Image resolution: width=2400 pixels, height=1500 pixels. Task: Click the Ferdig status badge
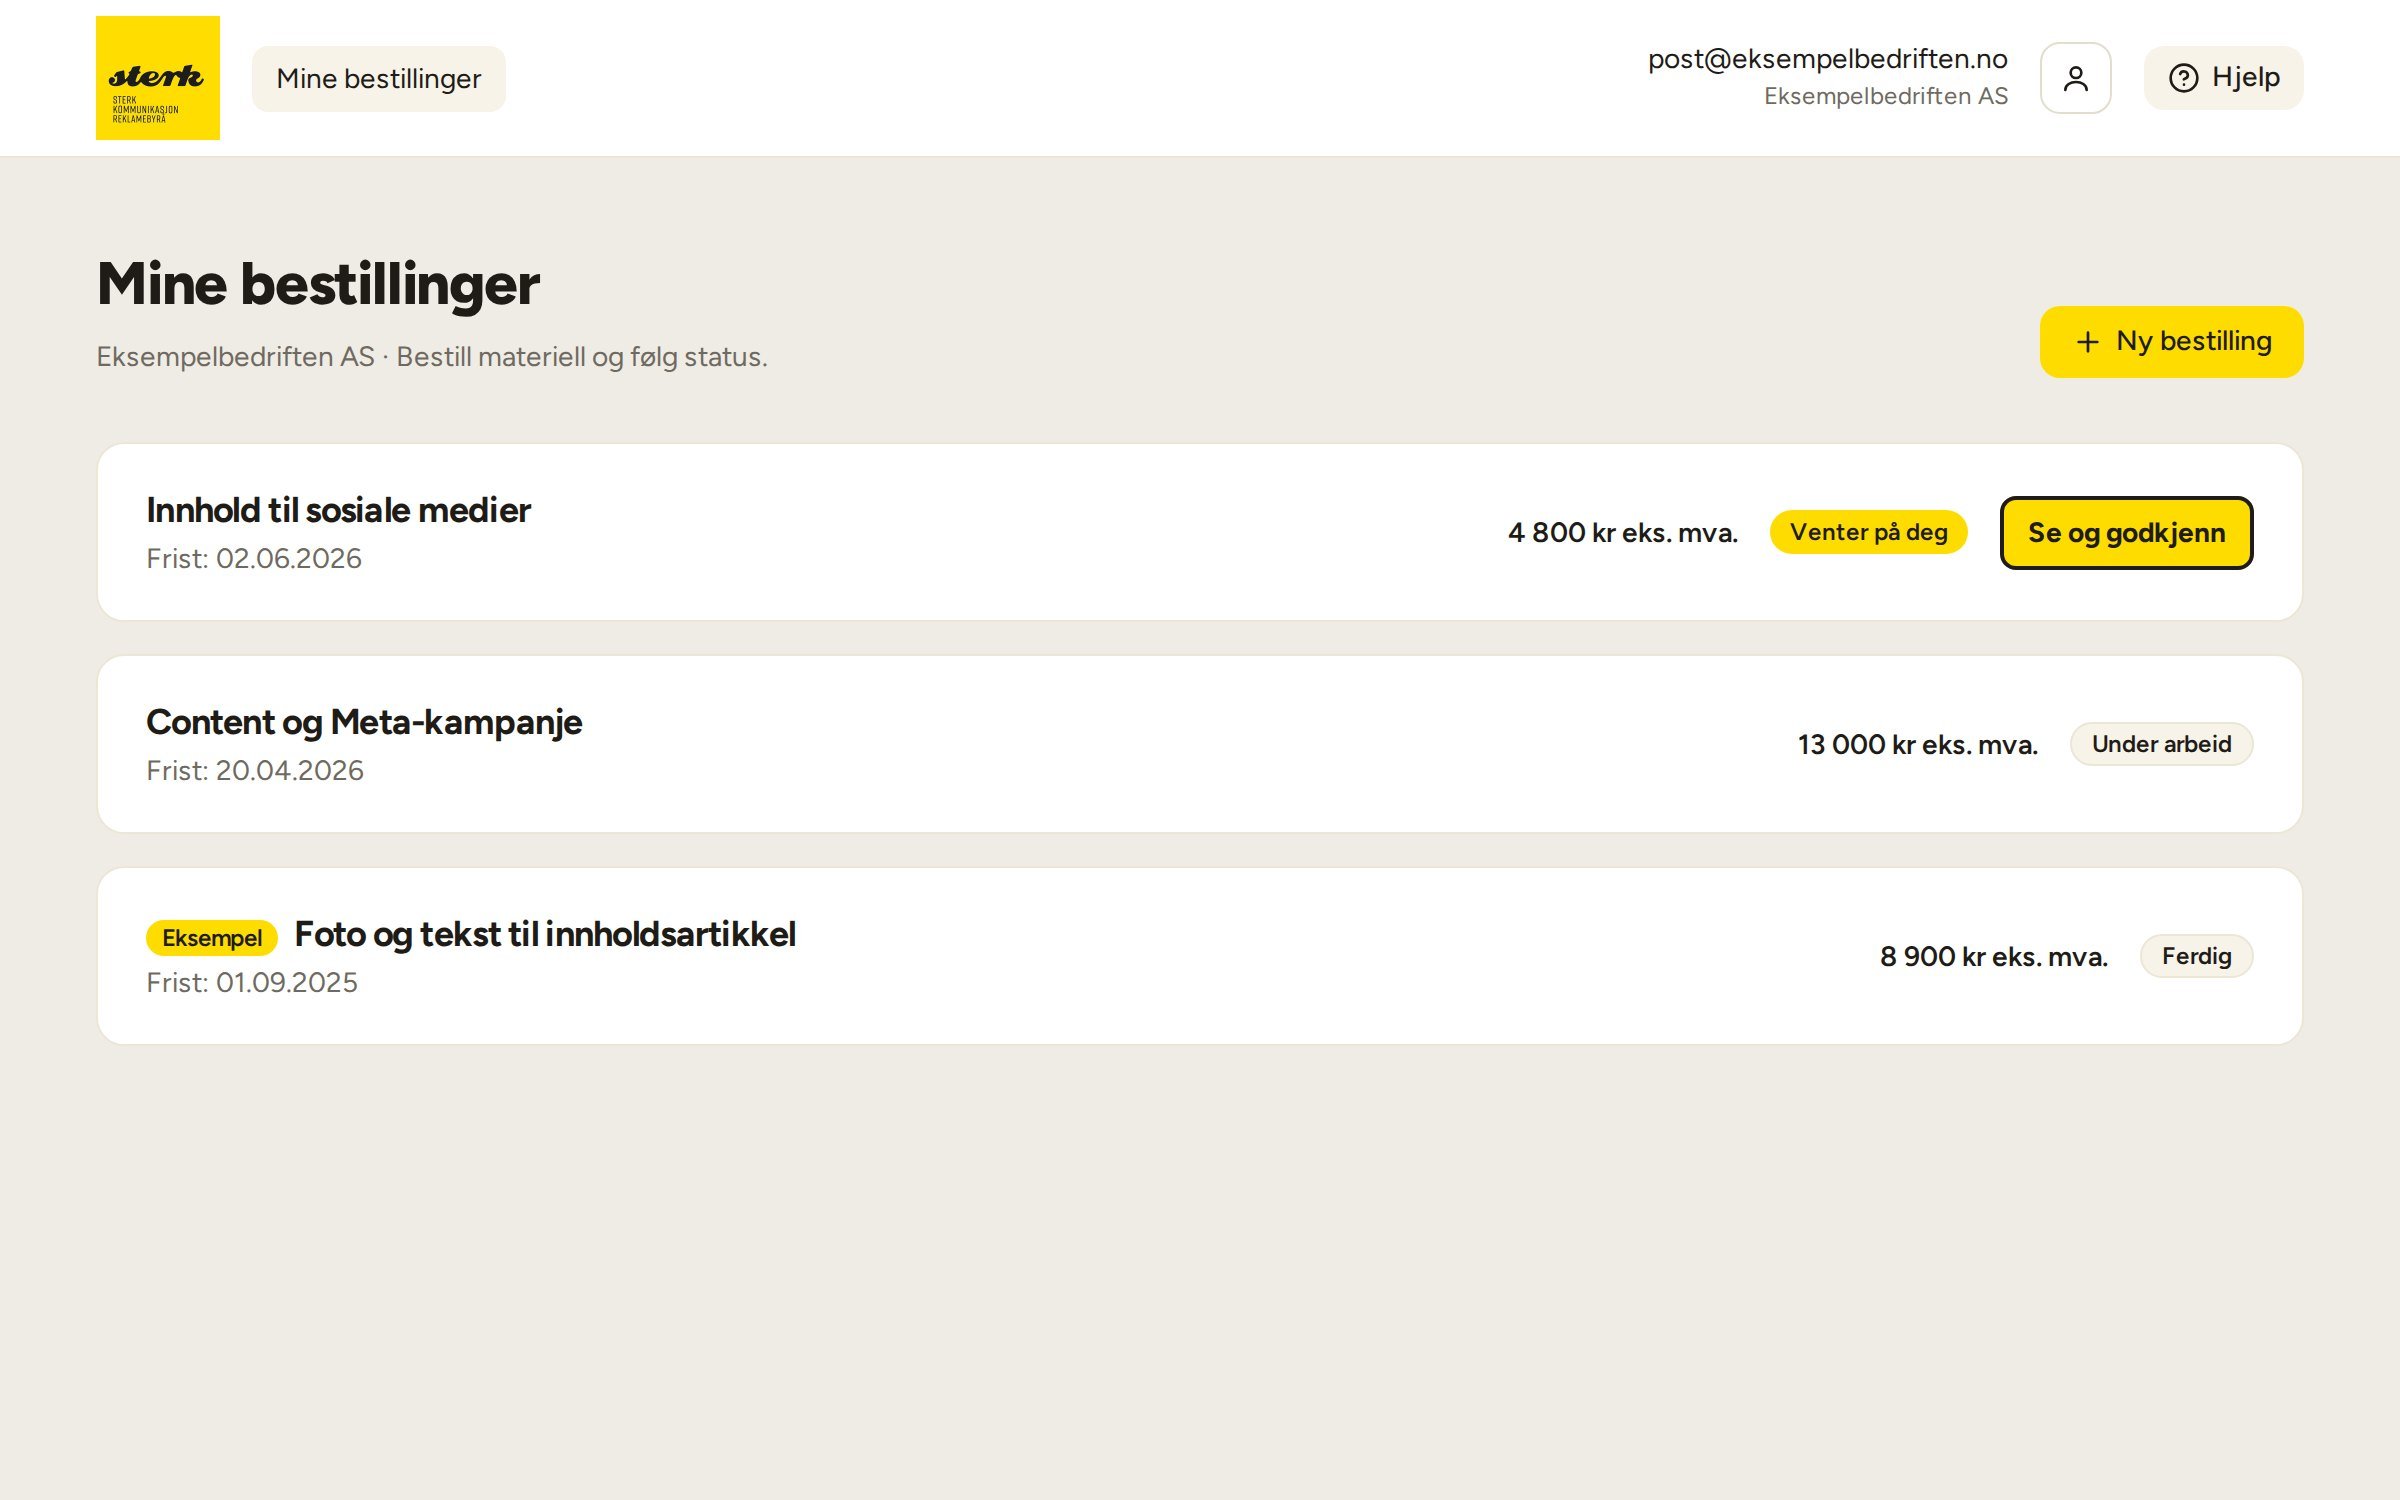pos(2196,956)
